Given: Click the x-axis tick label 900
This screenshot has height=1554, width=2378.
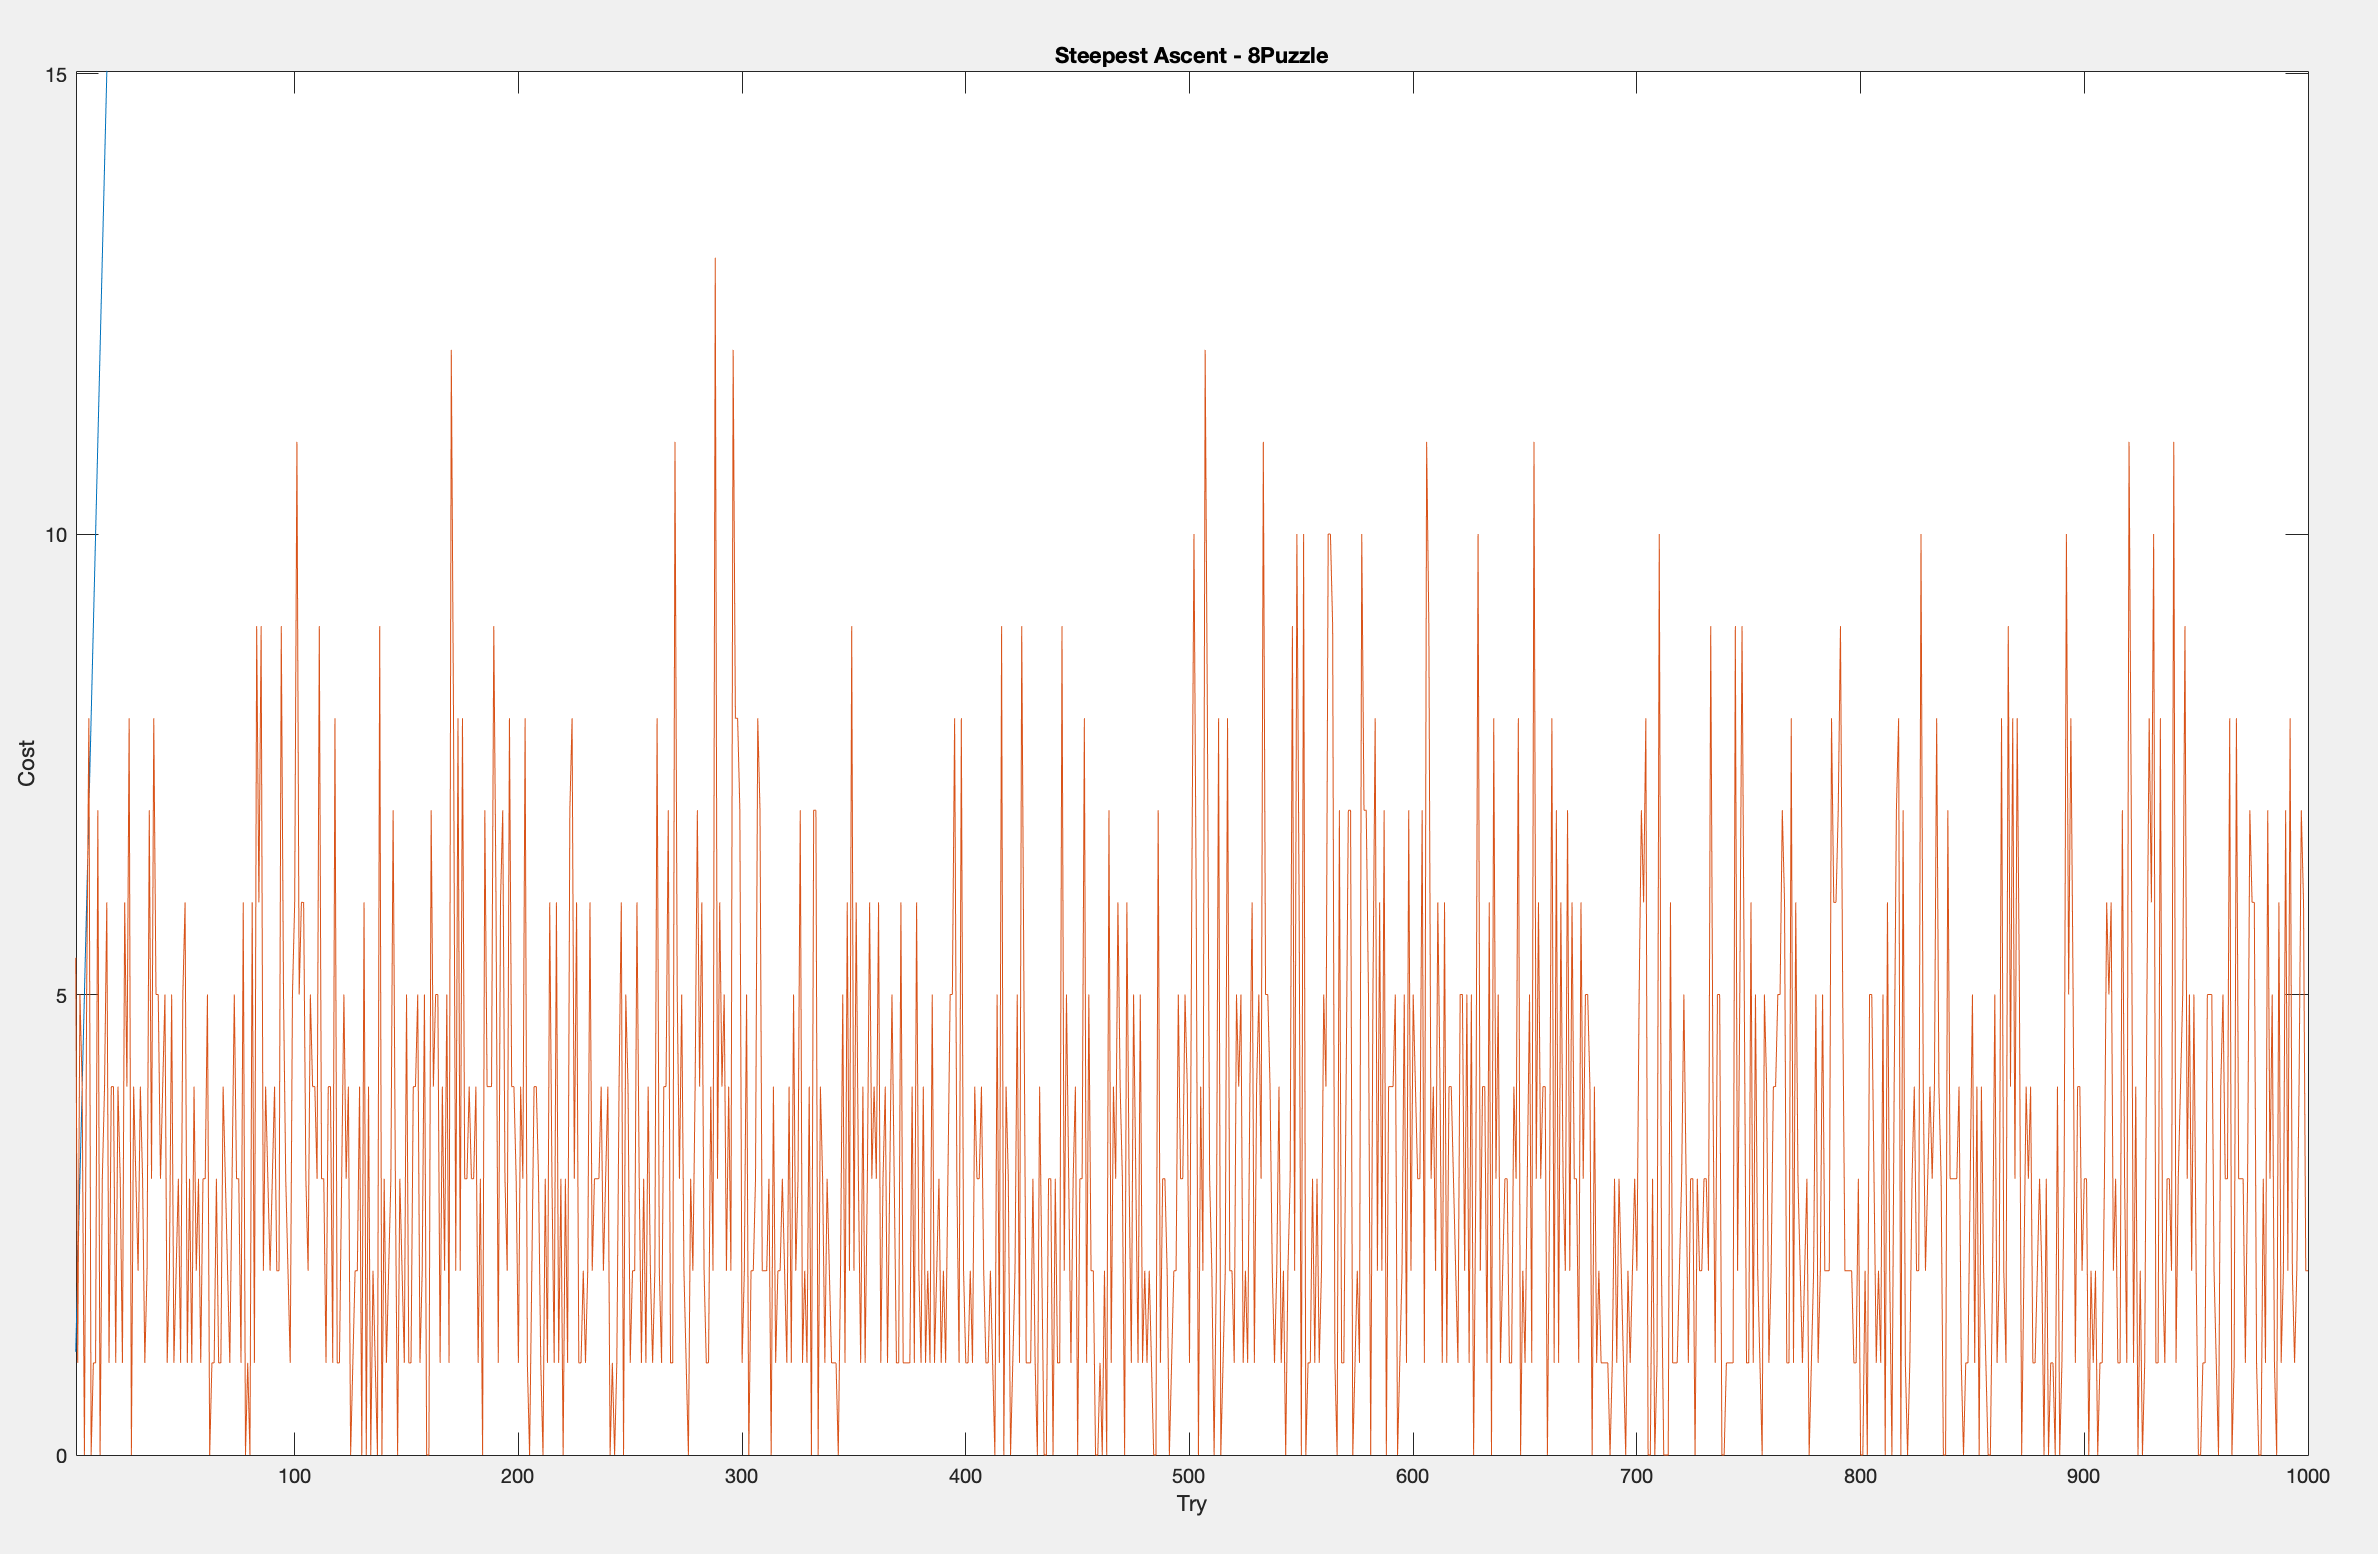Looking at the screenshot, I should (2083, 1476).
